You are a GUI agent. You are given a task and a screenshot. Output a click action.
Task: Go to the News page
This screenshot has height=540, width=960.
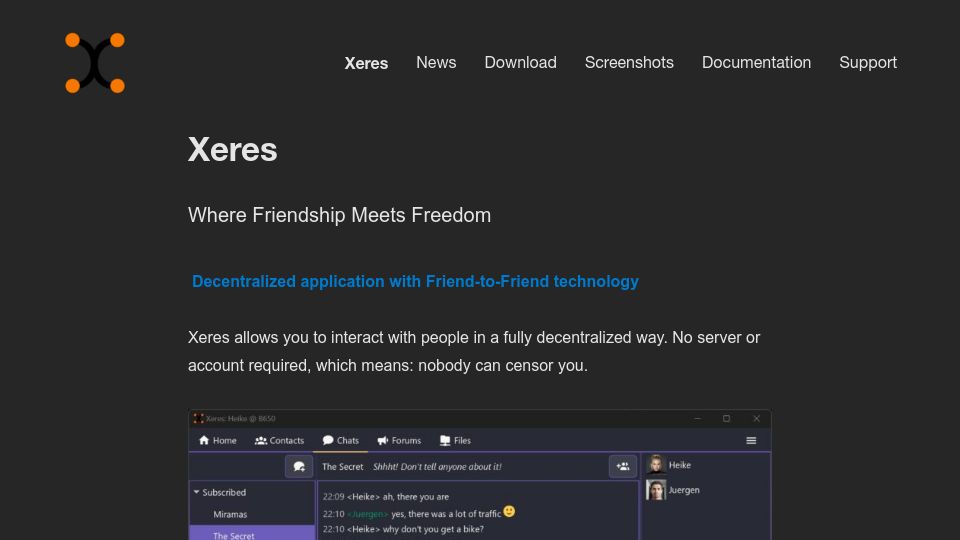coord(436,62)
